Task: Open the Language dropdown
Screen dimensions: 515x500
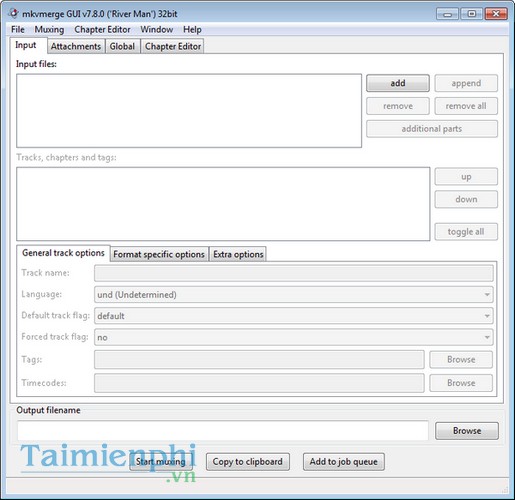Action: 294,295
